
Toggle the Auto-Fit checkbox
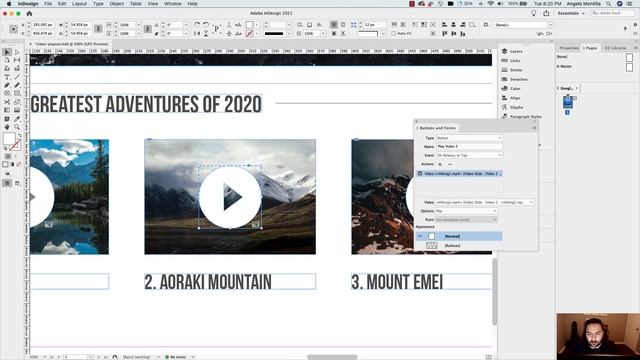point(394,33)
